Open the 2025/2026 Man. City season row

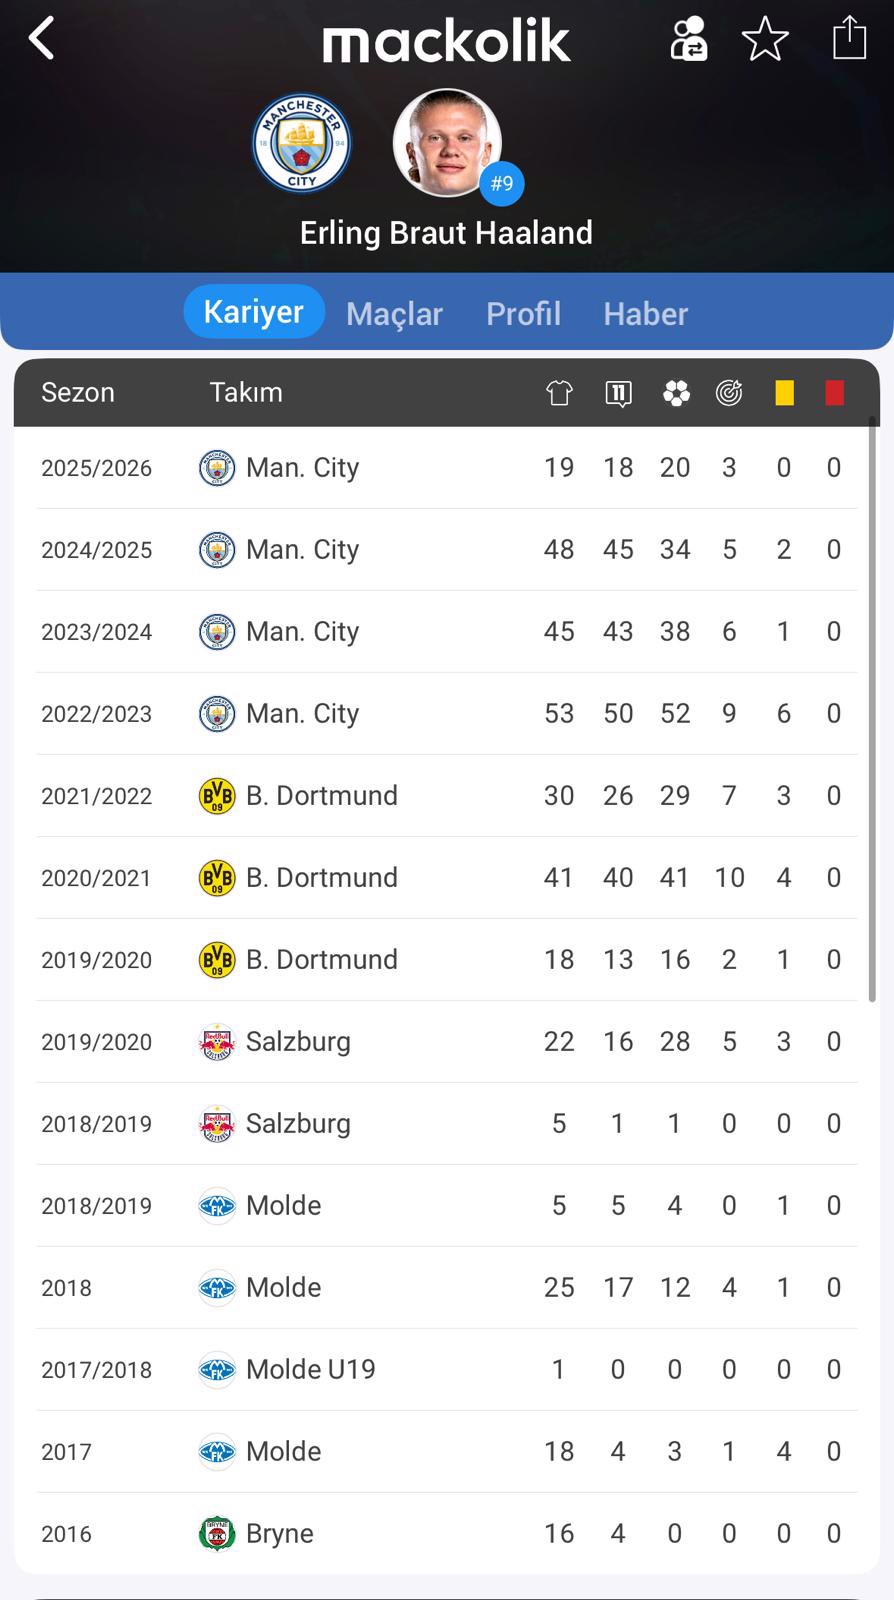click(446, 468)
